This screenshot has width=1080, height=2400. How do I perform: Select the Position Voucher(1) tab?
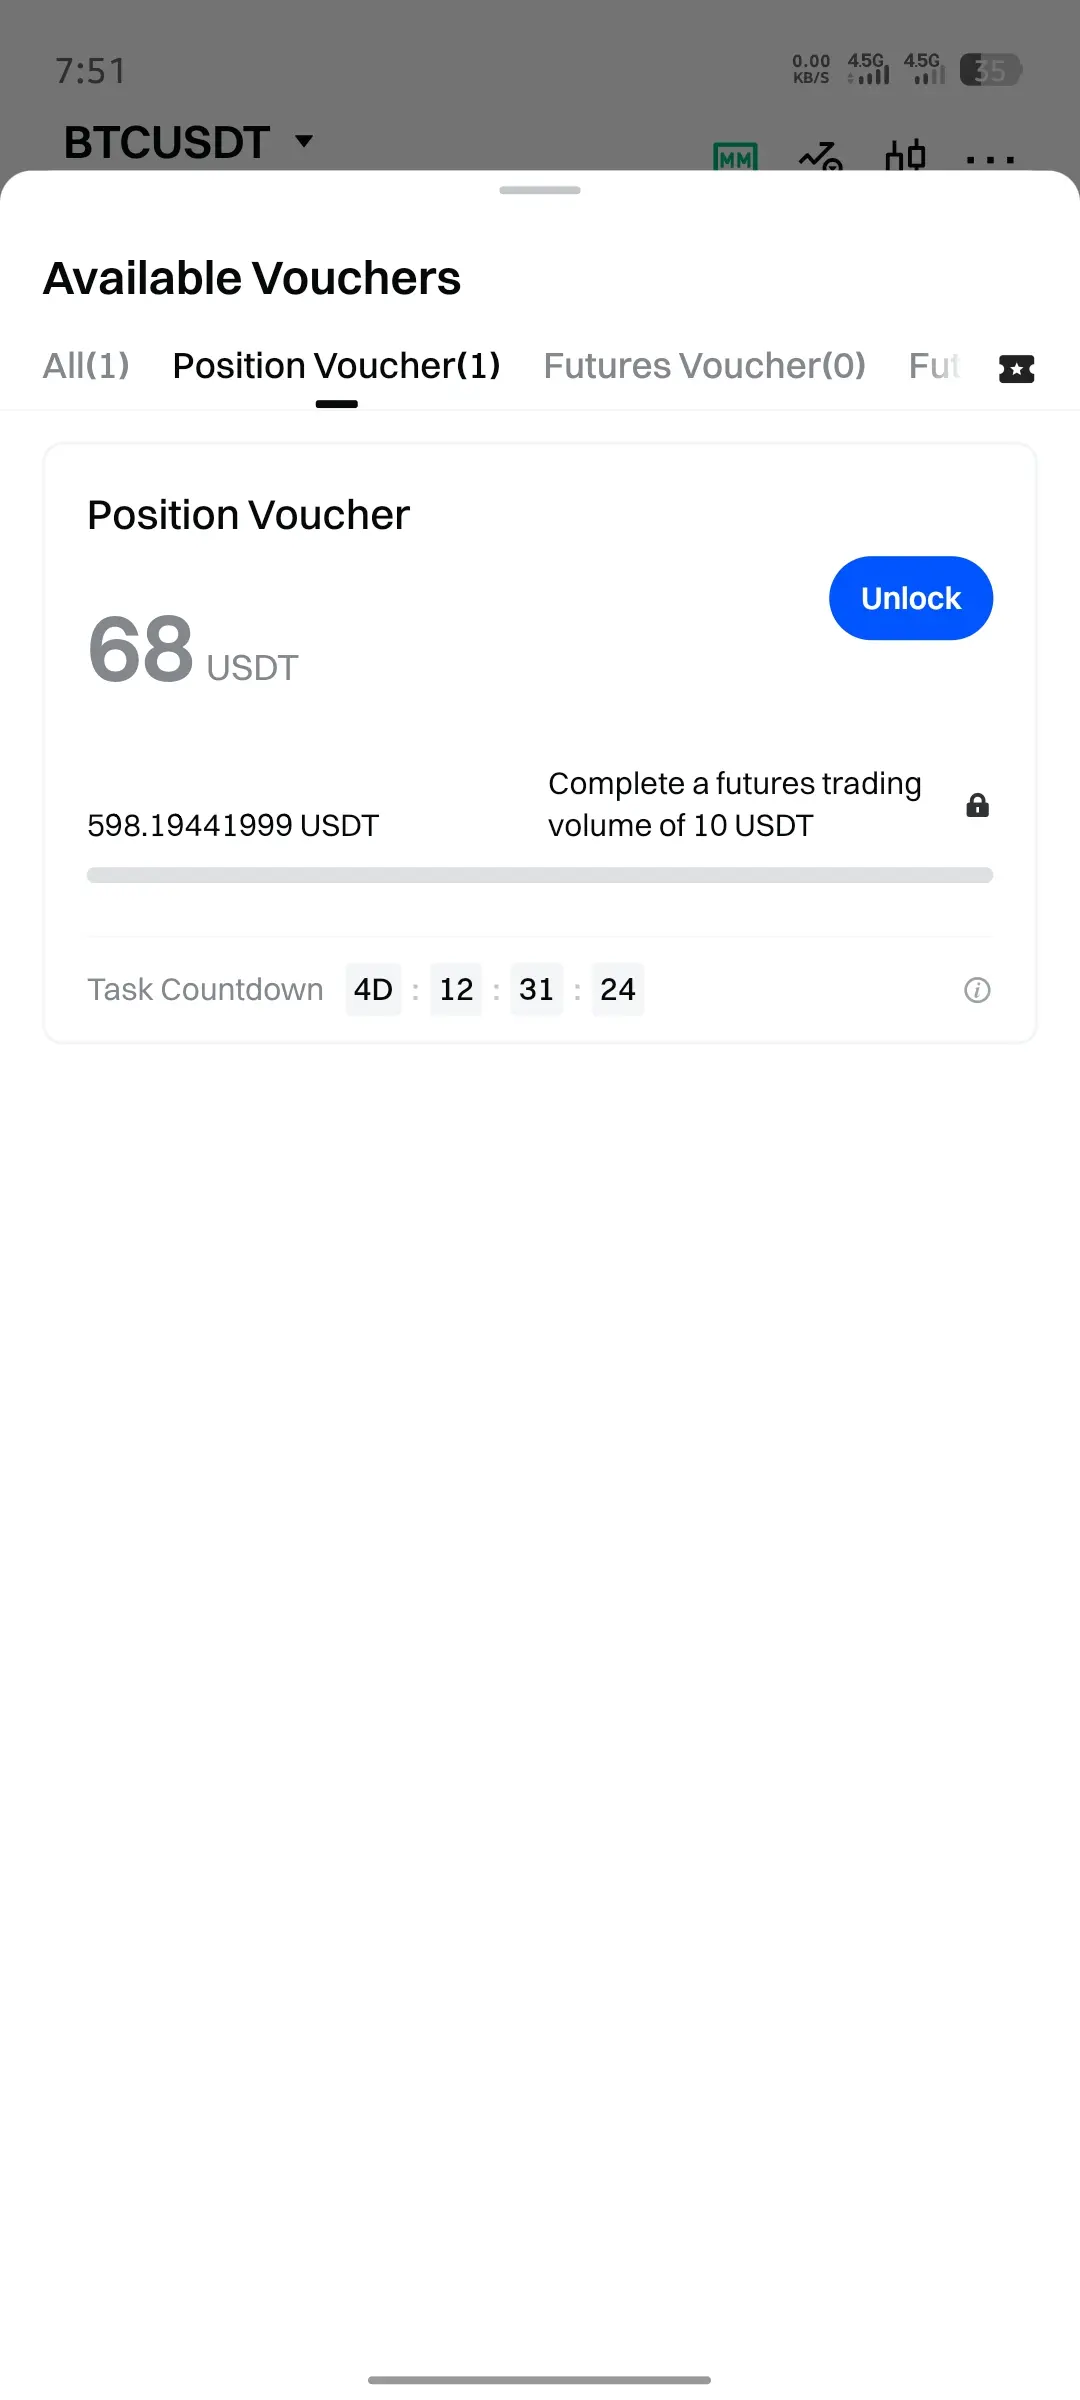click(x=336, y=366)
